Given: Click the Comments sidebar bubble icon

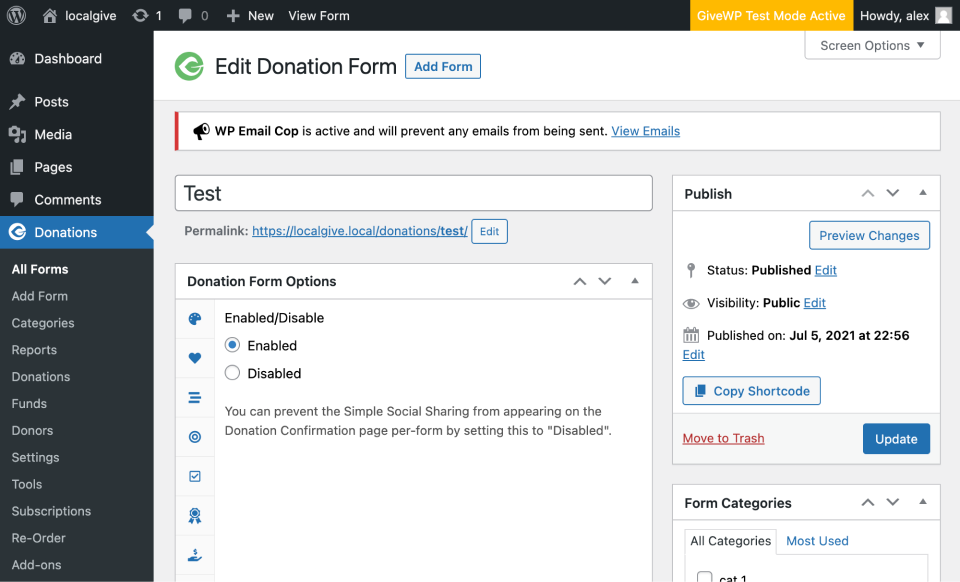Looking at the screenshot, I should (x=17, y=200).
